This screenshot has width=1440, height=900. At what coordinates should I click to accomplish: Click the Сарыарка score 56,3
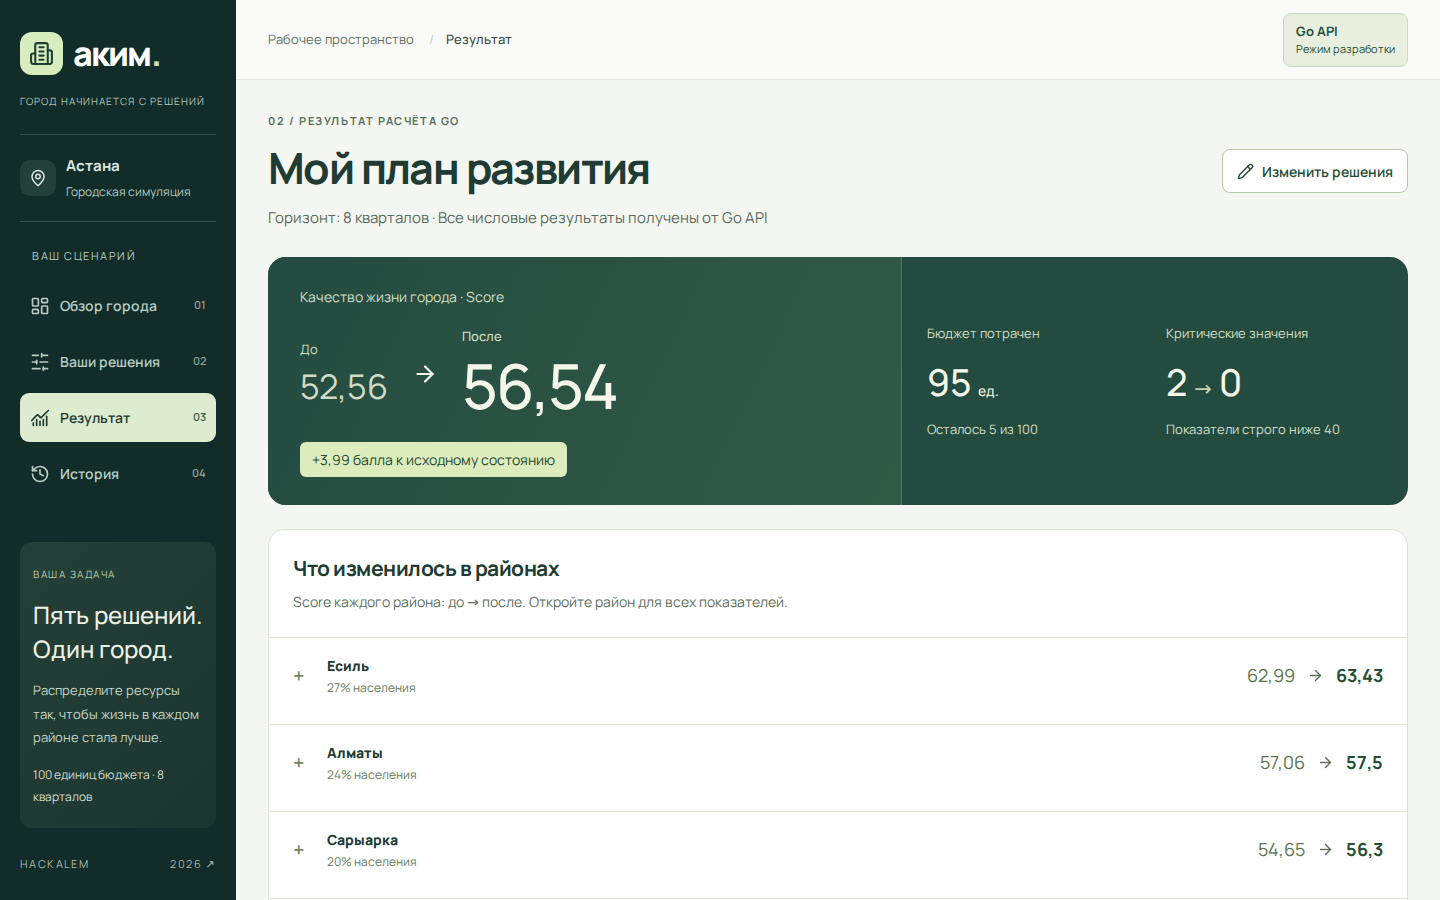point(1364,850)
